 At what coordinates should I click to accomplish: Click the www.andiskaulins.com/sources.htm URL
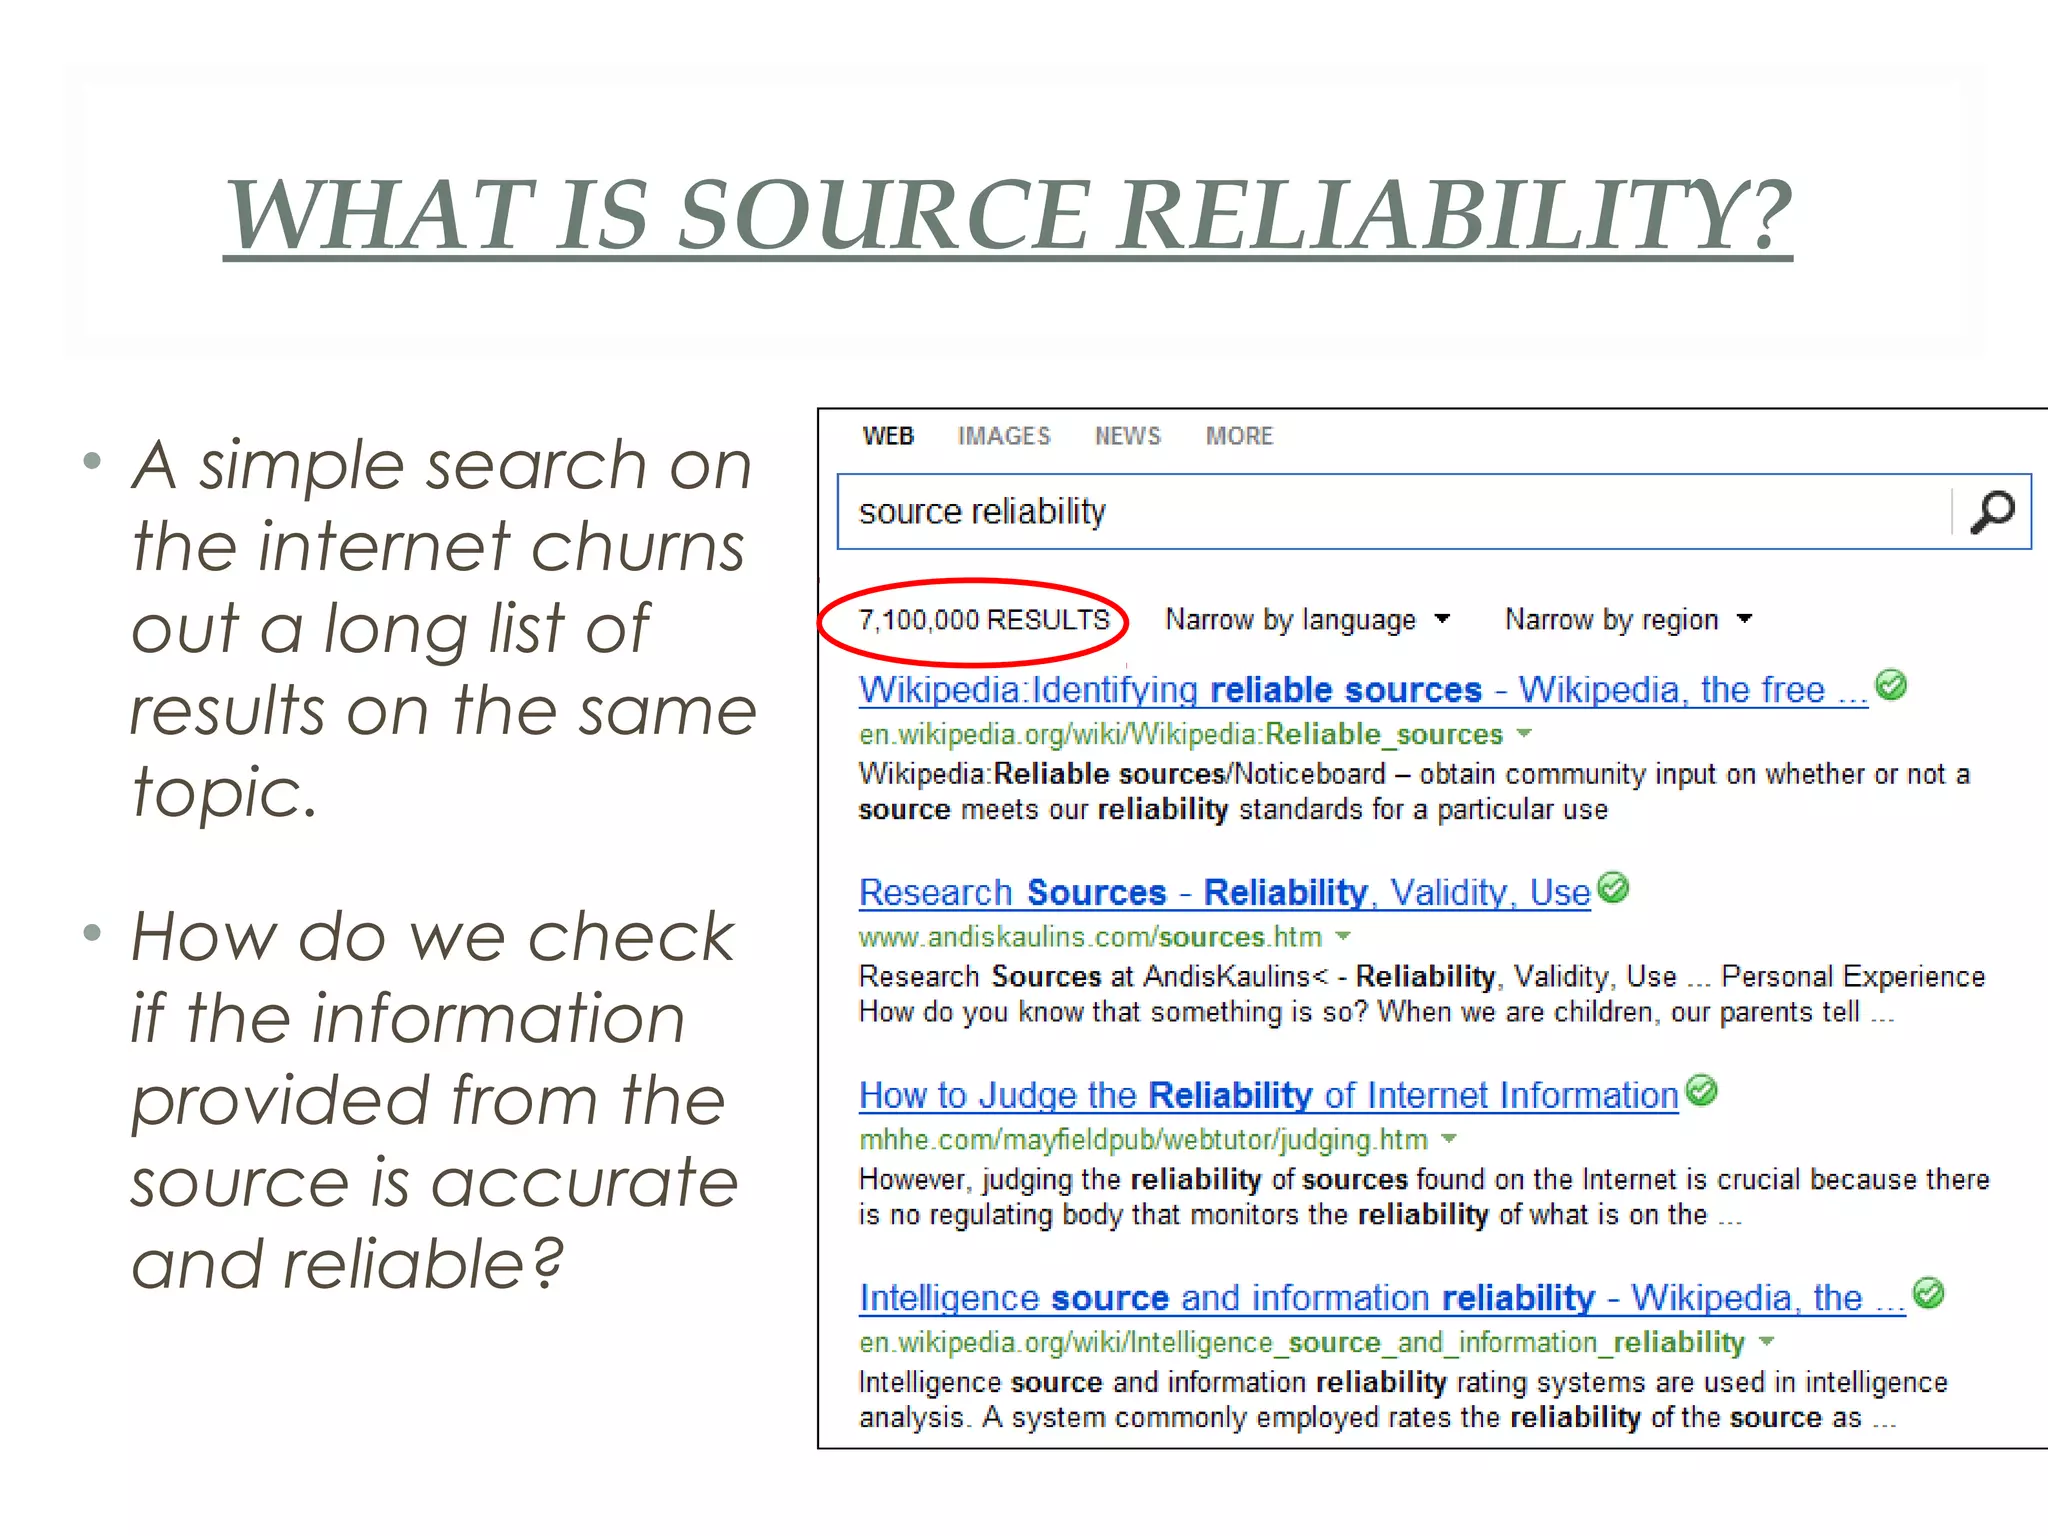coord(1090,937)
